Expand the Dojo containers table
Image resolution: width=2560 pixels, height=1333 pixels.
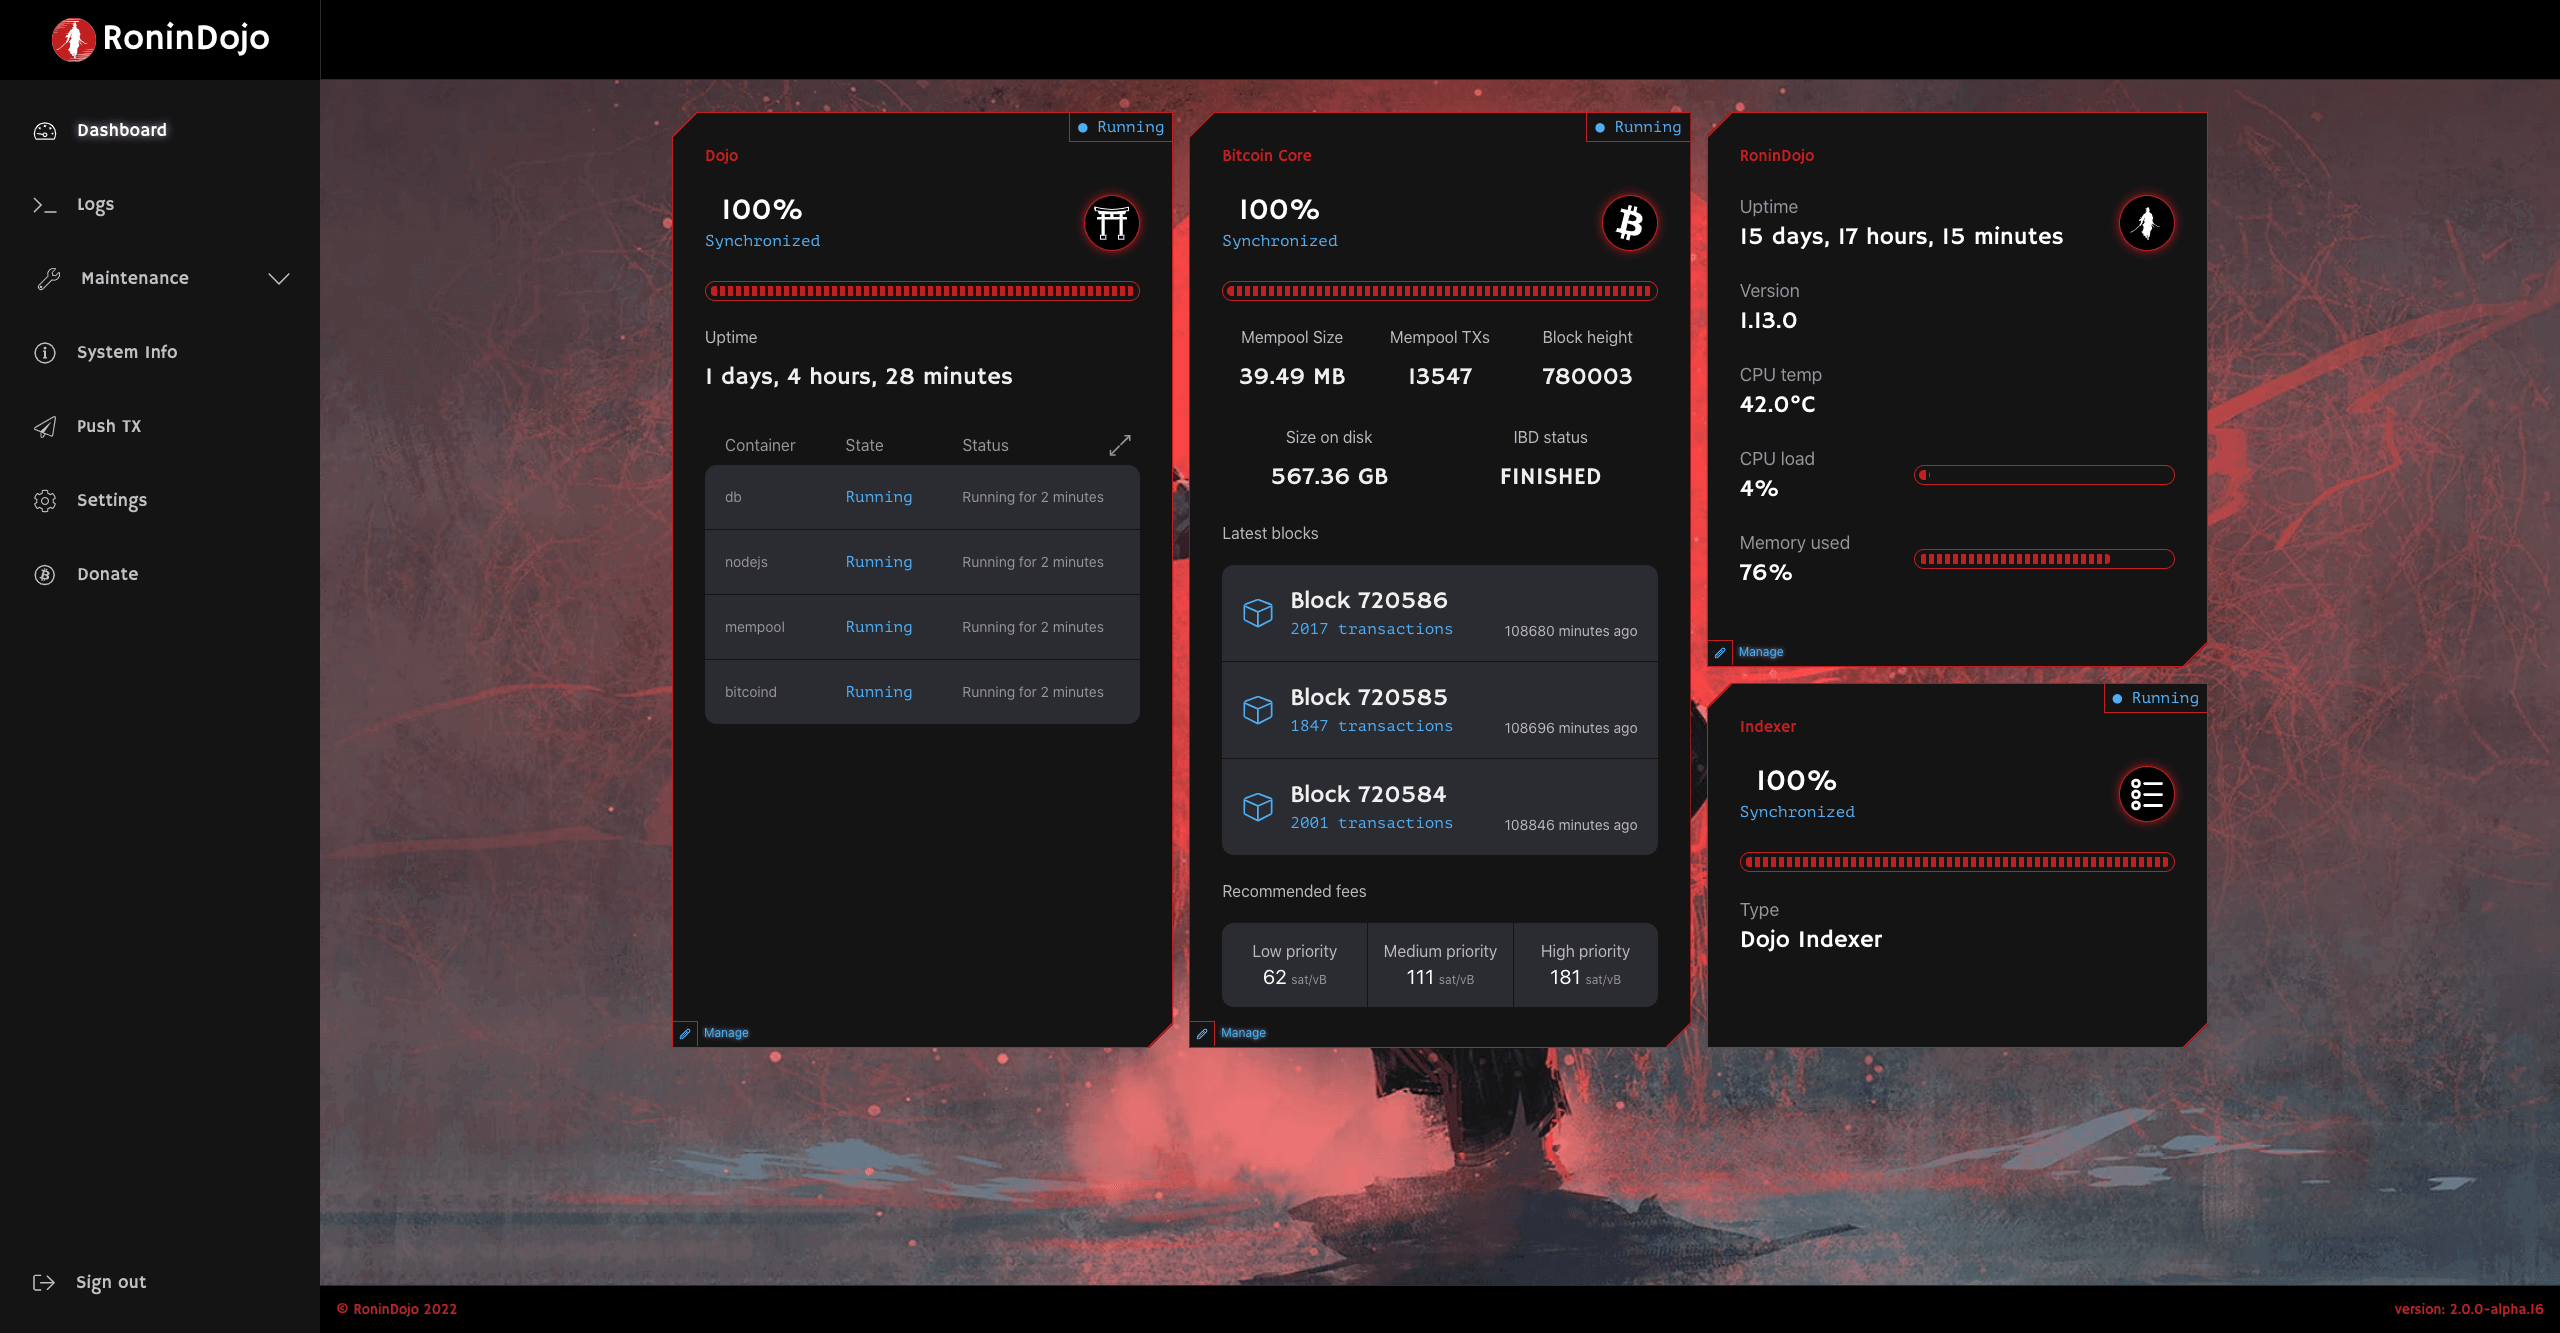tap(1120, 445)
